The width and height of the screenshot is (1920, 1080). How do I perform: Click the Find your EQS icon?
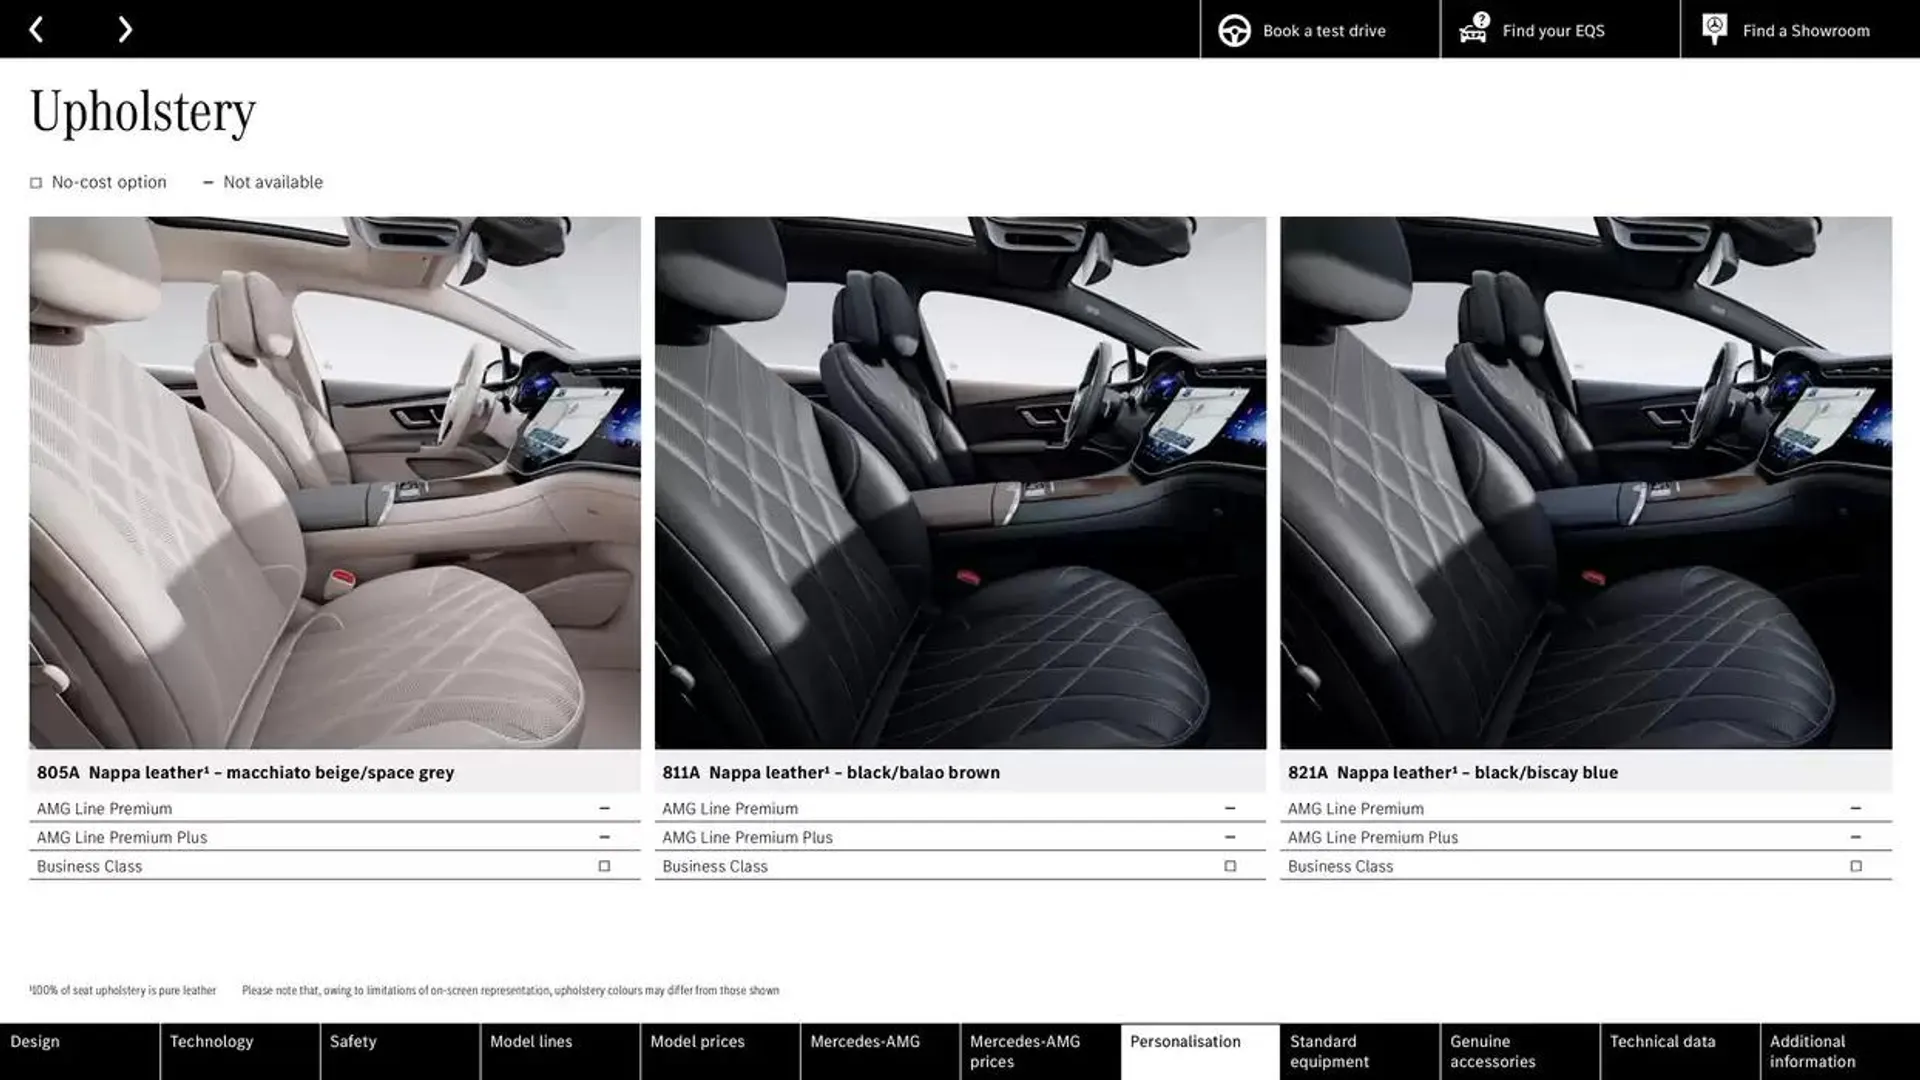[x=1473, y=29]
